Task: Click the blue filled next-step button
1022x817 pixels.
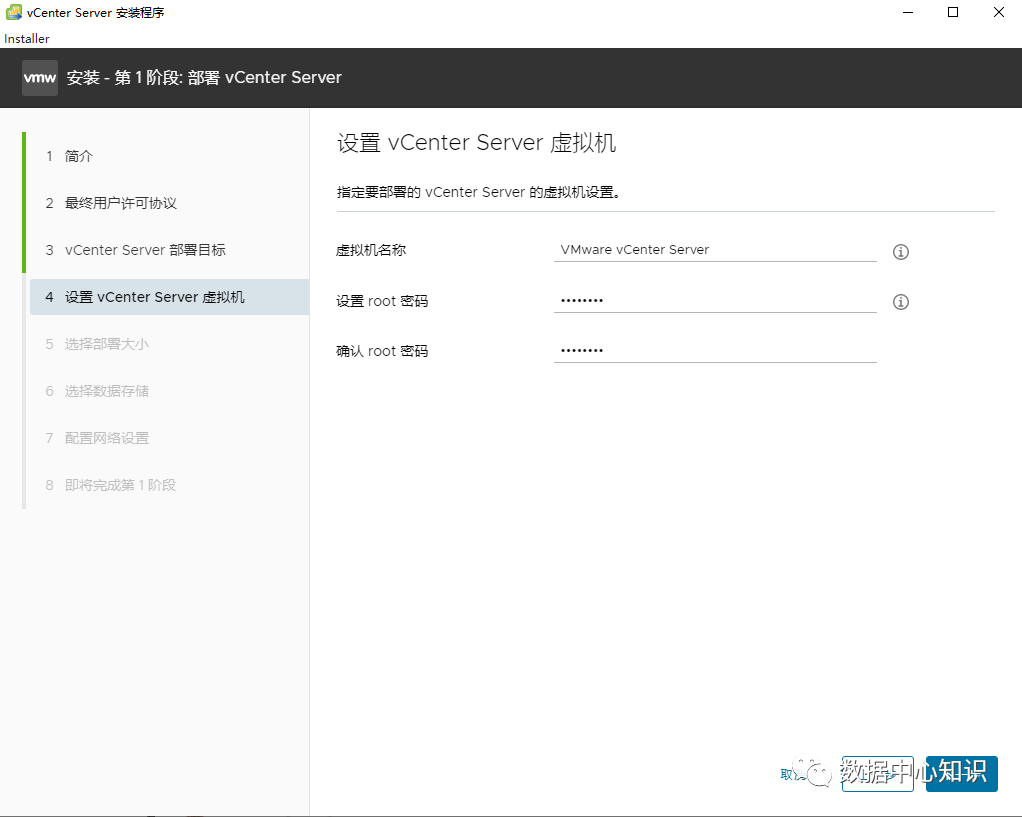Action: tap(961, 774)
